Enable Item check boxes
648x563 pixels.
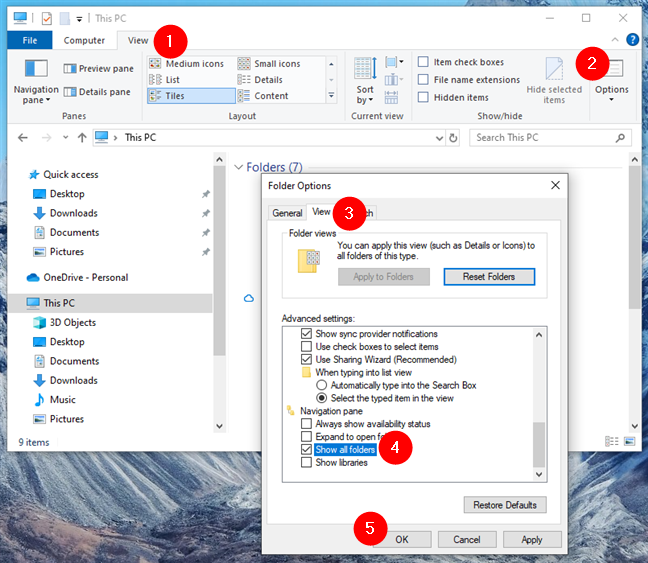coord(423,62)
